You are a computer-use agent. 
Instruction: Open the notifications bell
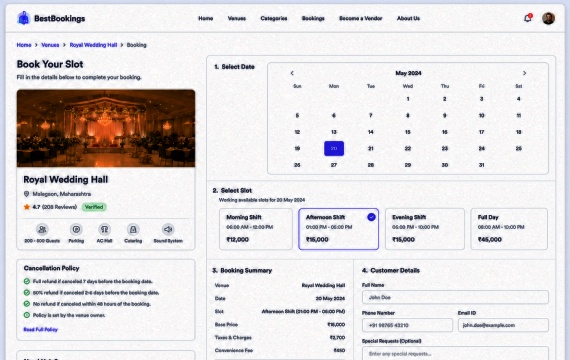tap(527, 18)
